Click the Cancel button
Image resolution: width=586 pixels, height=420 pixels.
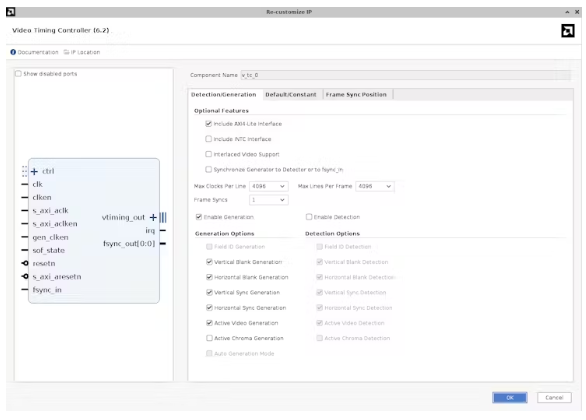(554, 398)
